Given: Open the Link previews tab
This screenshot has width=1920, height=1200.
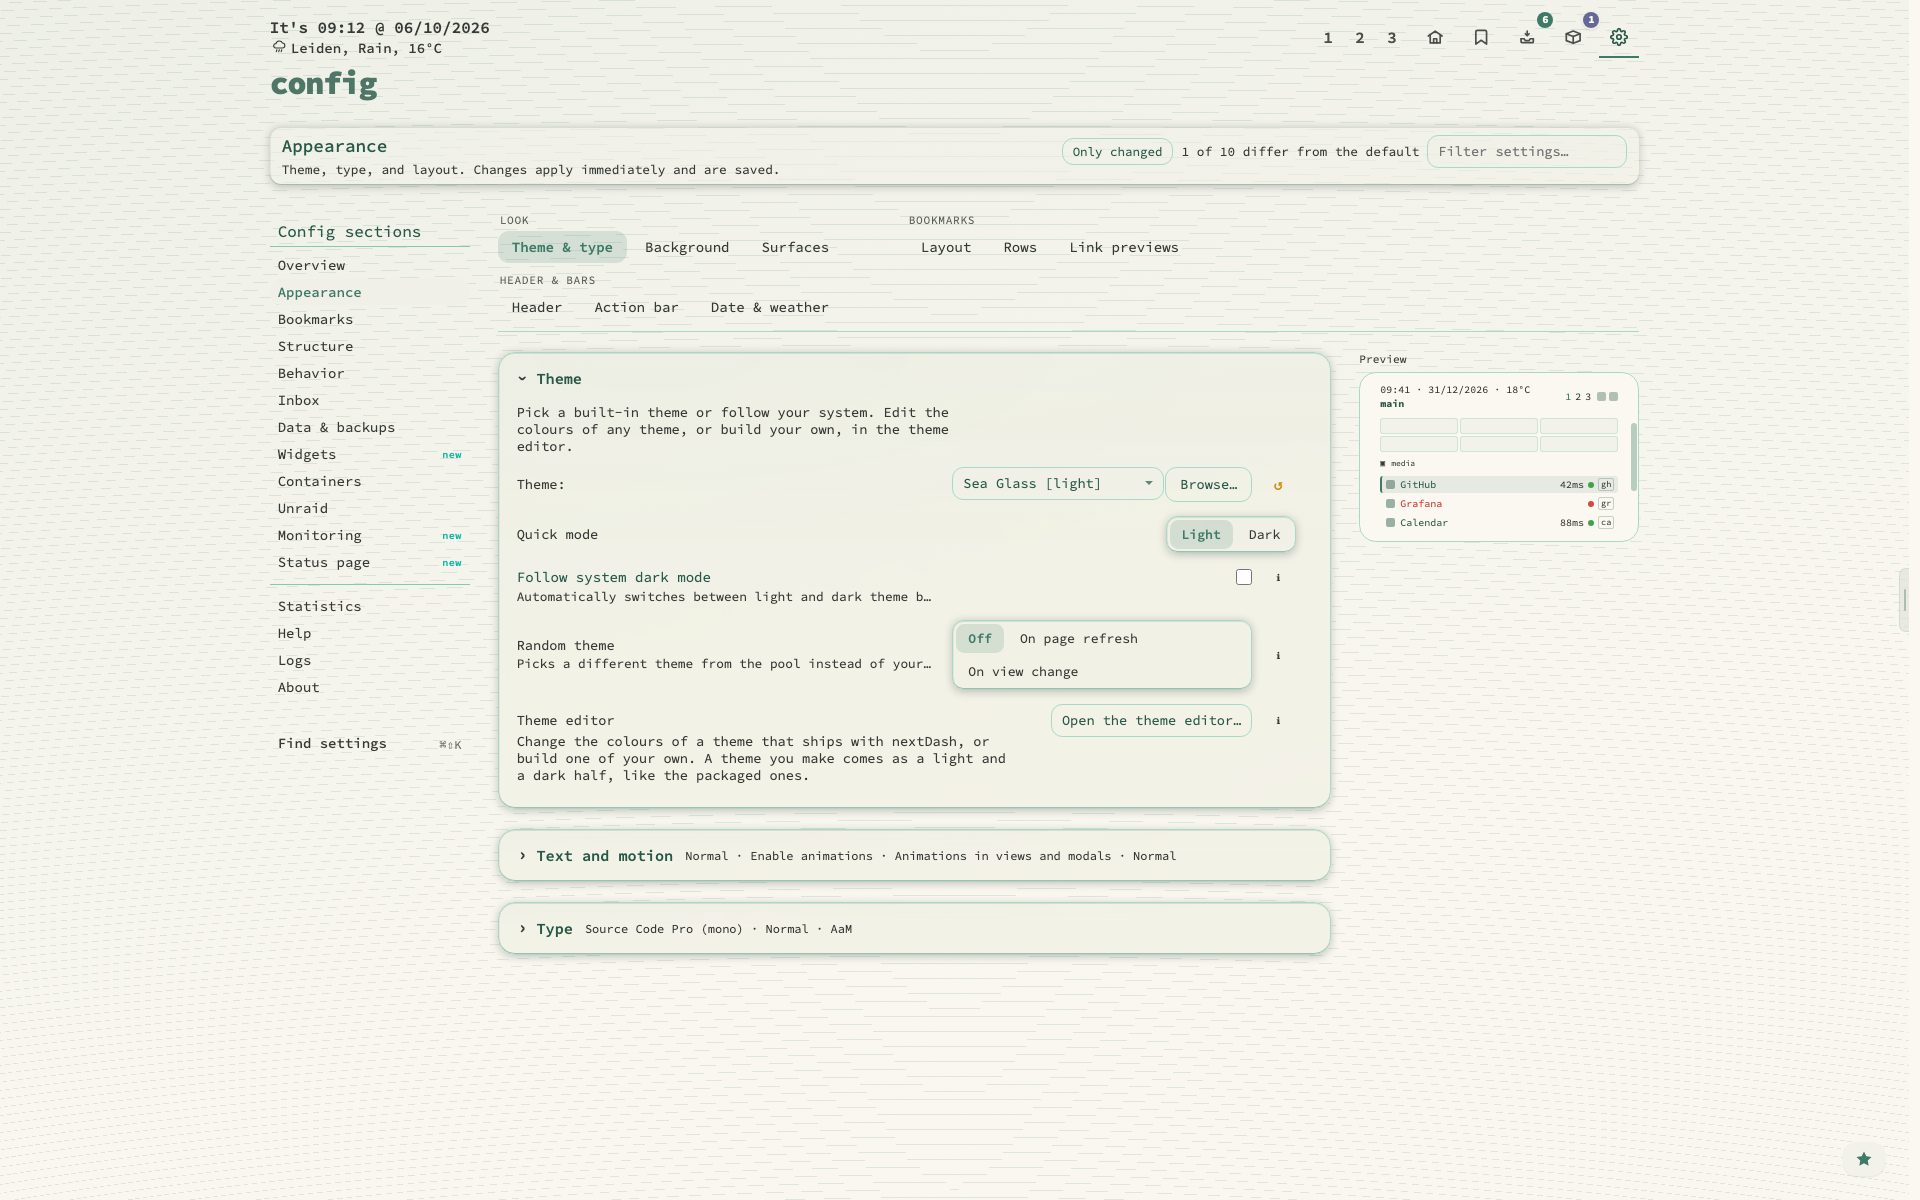Looking at the screenshot, I should pyautogui.click(x=1124, y=247).
